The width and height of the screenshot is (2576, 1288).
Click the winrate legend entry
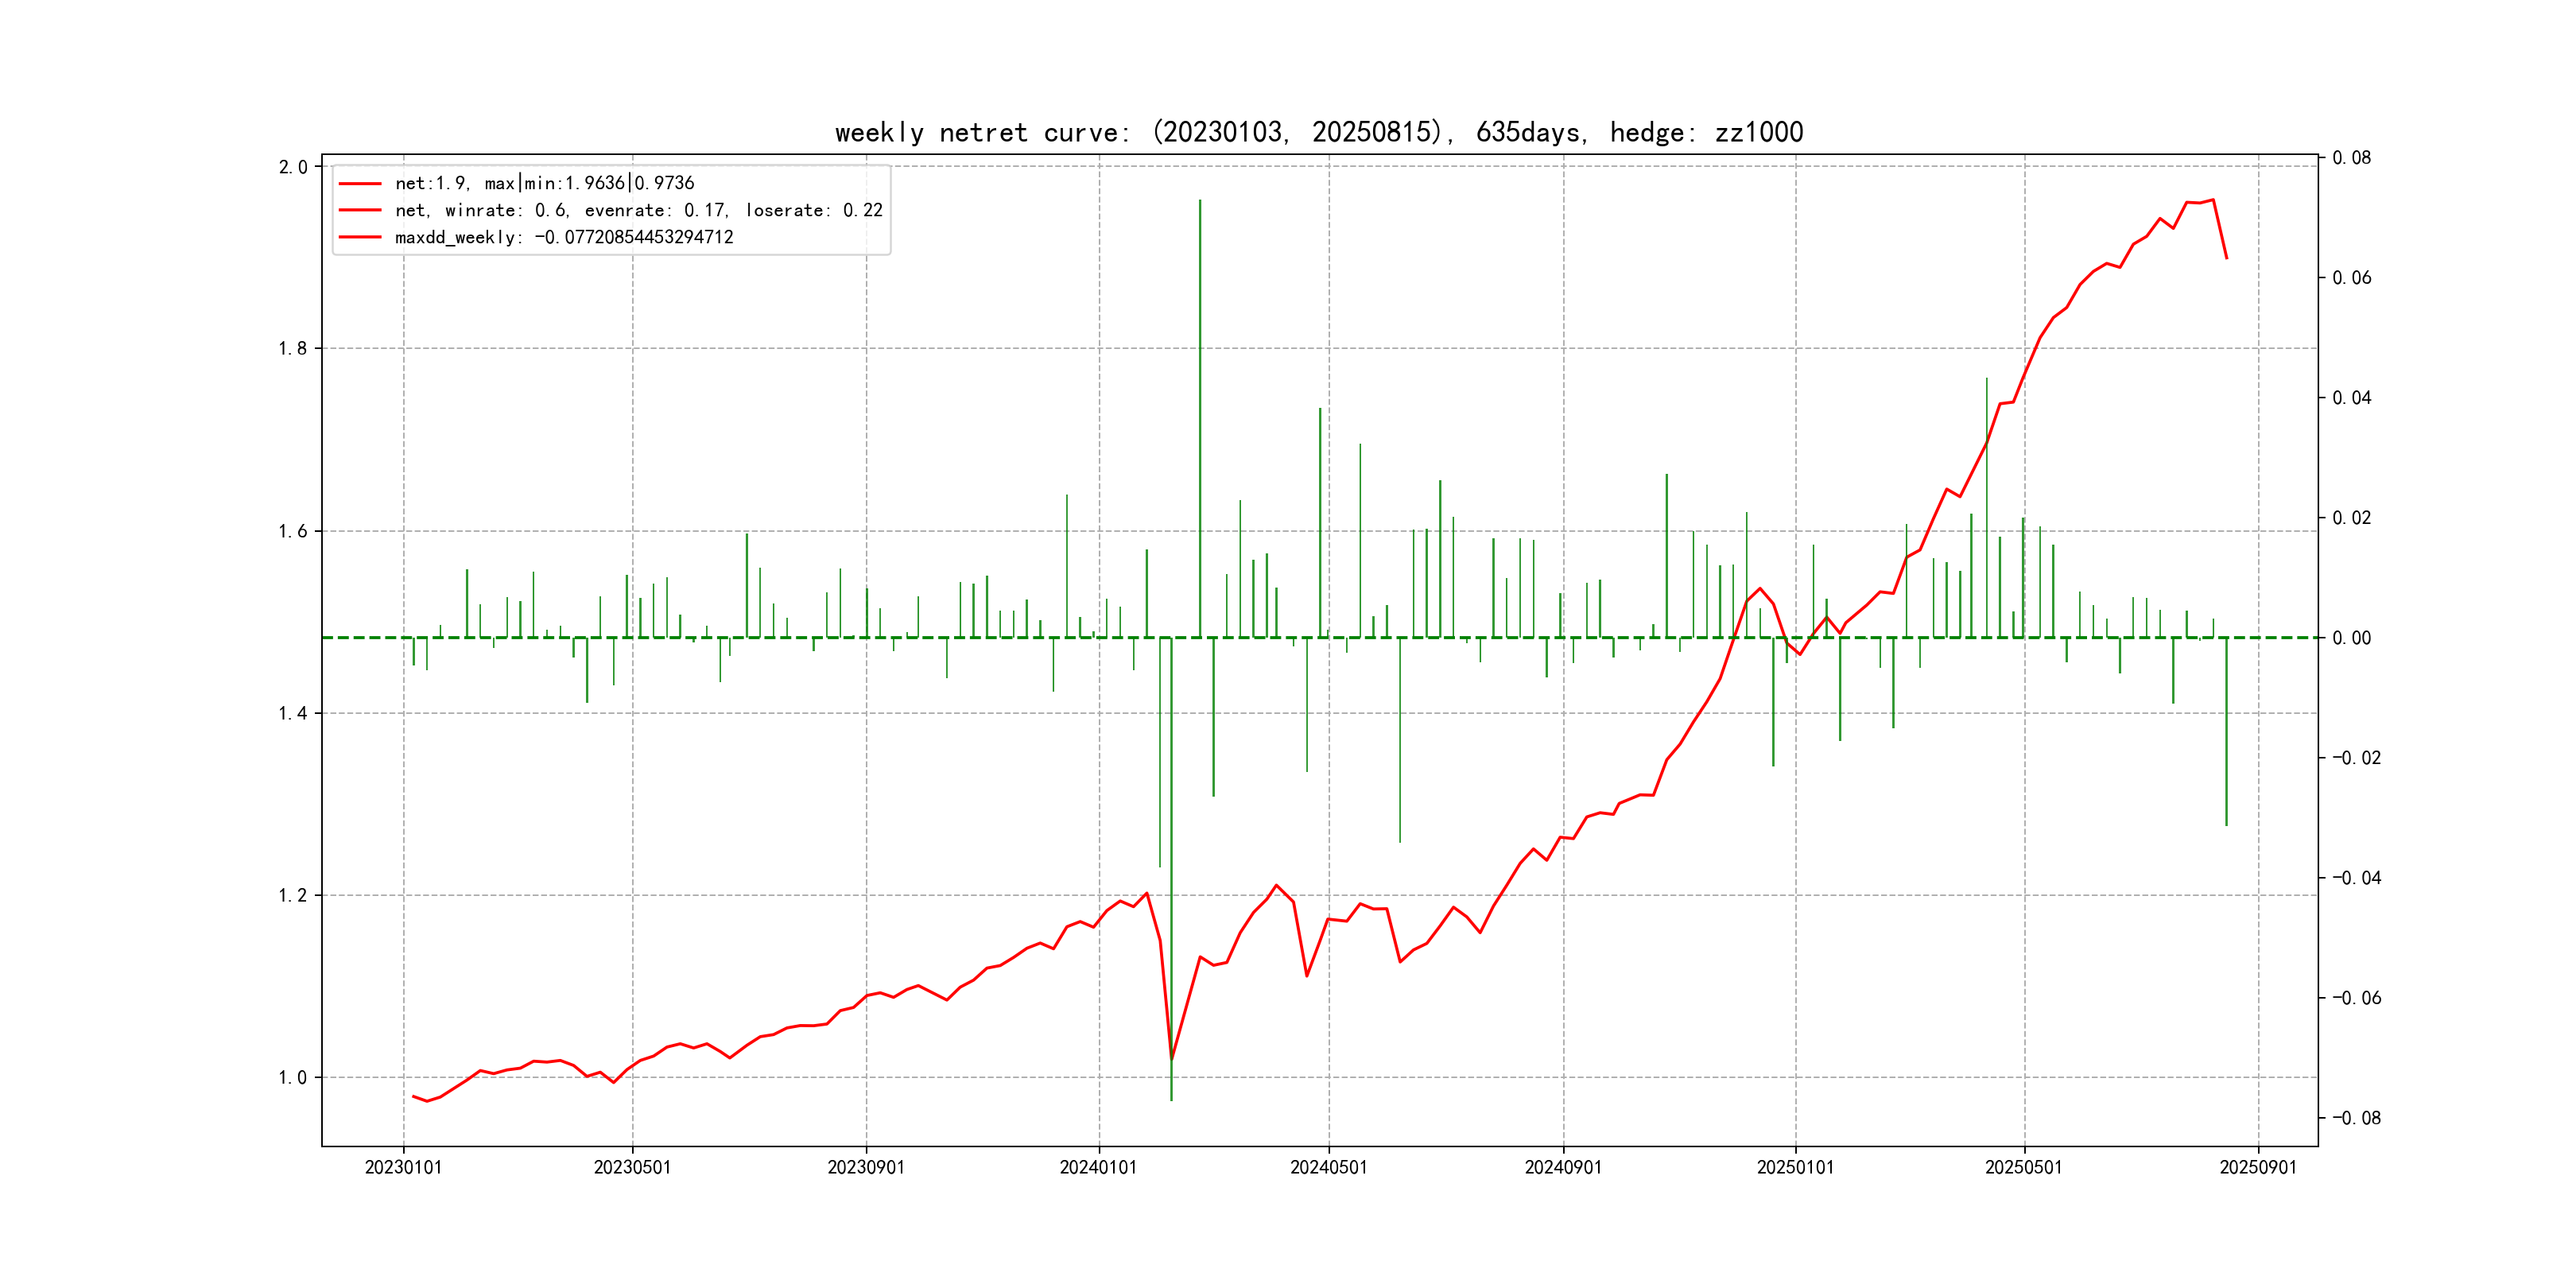pos(638,210)
